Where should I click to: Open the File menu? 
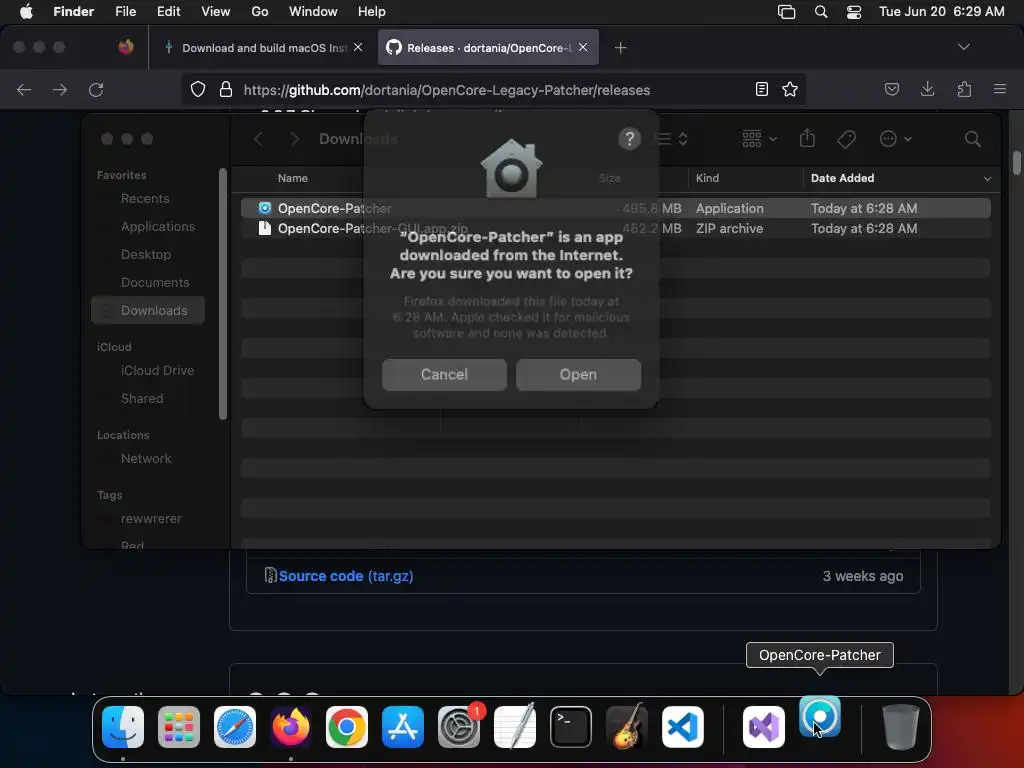click(125, 12)
